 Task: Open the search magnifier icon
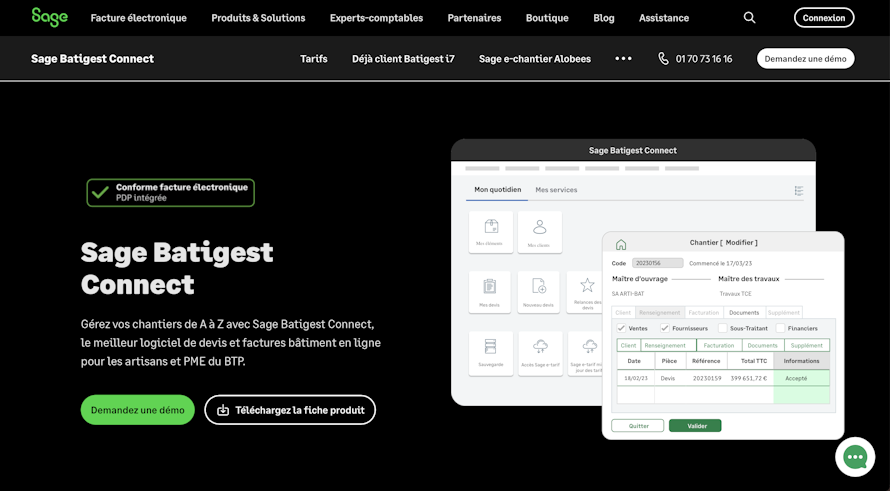tap(749, 18)
